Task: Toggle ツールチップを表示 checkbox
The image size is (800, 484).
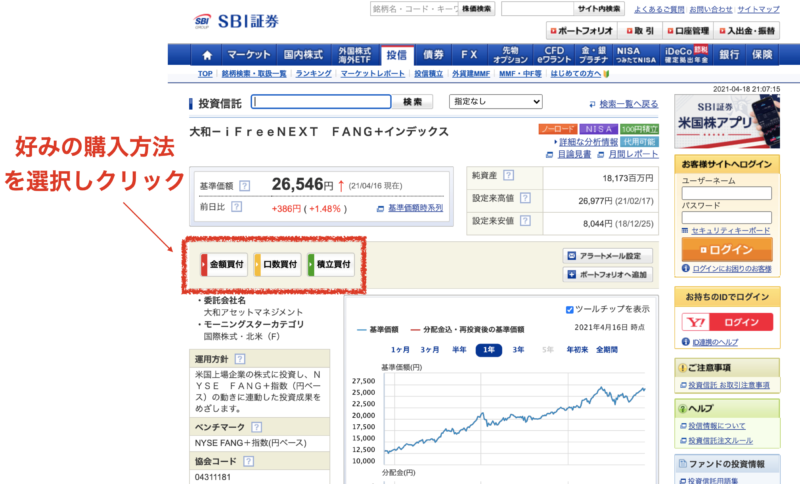Action: click(569, 310)
